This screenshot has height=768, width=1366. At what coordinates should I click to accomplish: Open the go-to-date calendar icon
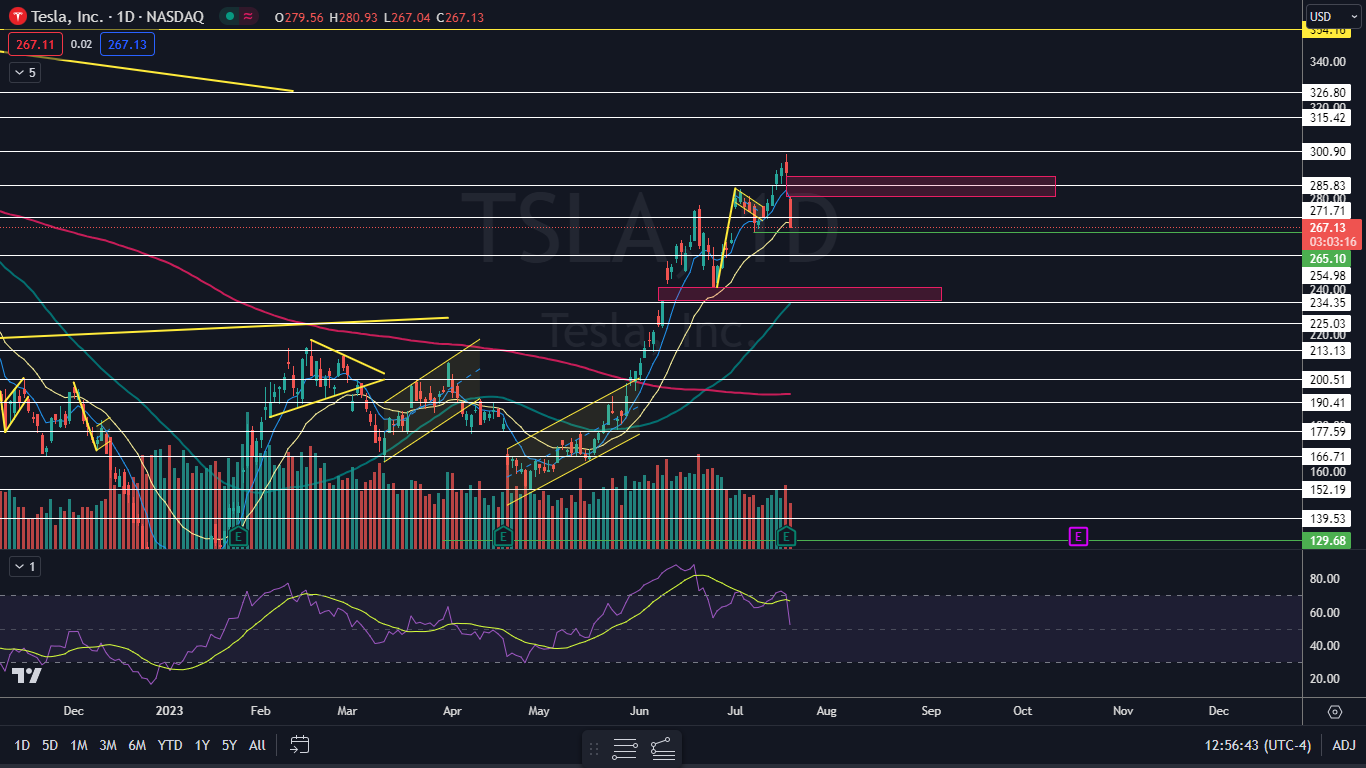[299, 744]
